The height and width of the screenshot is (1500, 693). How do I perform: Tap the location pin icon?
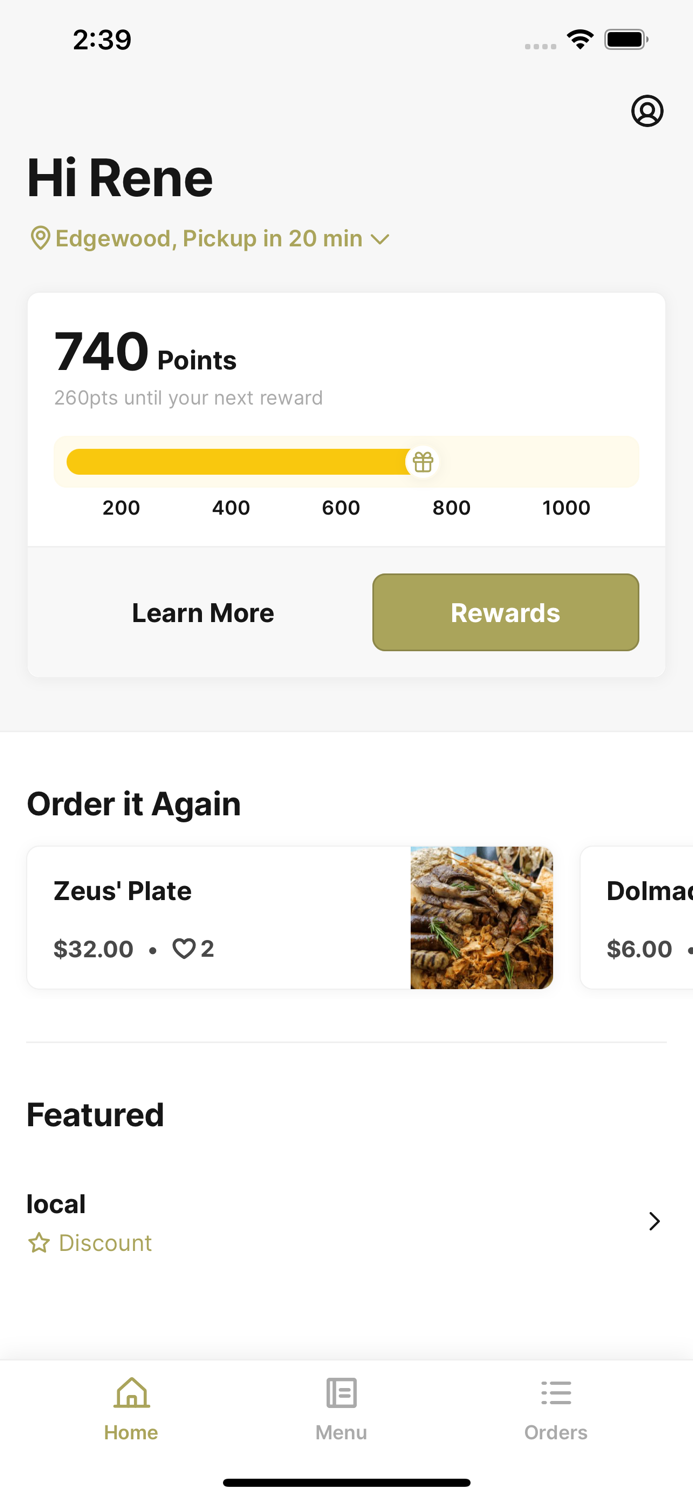point(40,238)
